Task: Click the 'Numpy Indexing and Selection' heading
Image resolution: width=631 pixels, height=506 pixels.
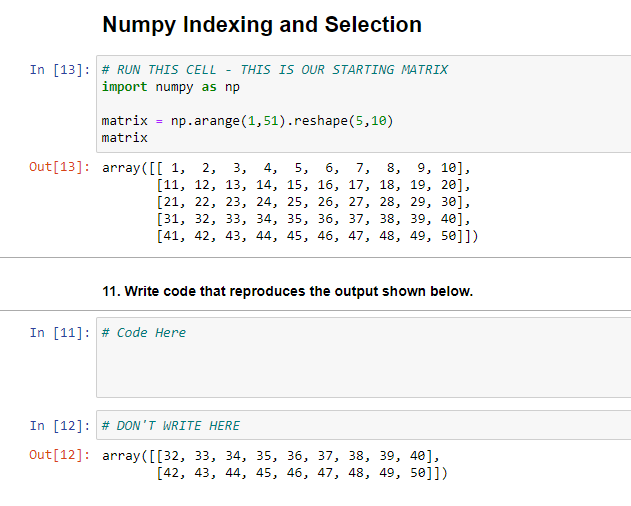Action: coord(262,25)
